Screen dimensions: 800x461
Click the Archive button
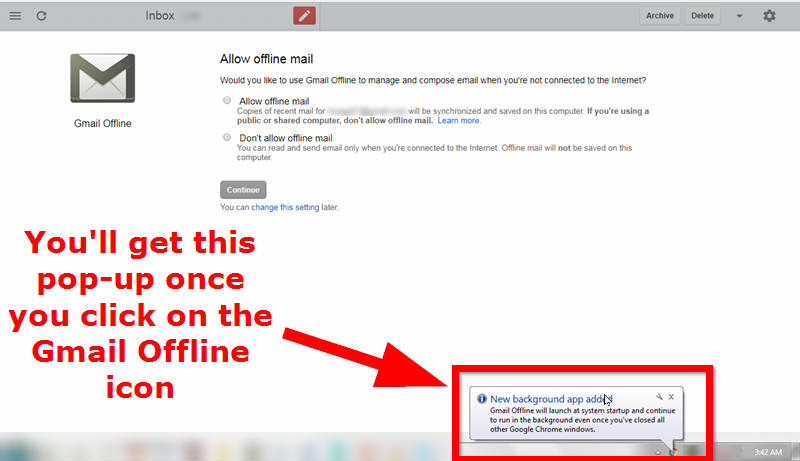(x=660, y=16)
